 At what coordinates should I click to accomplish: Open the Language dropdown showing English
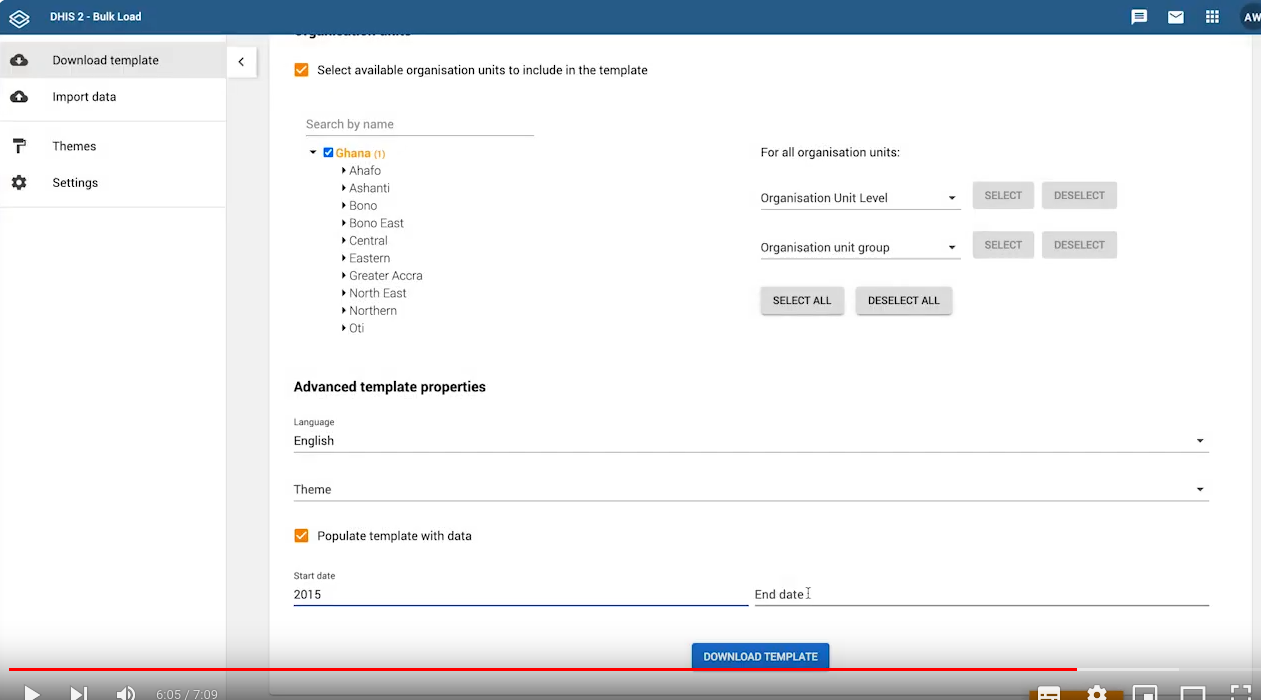[750, 441]
